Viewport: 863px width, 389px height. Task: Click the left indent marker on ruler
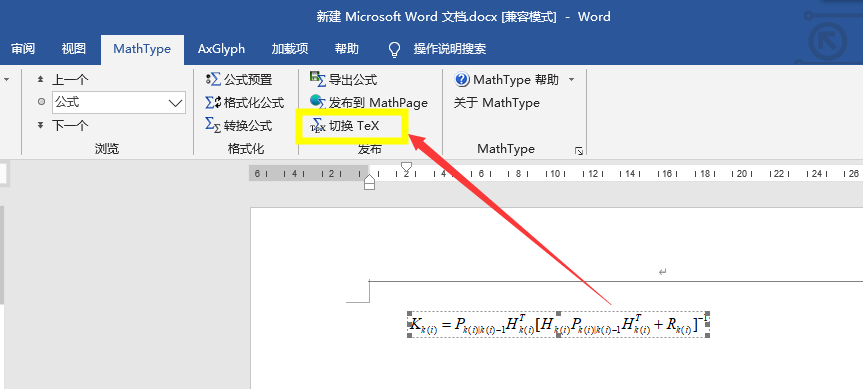click(369, 182)
